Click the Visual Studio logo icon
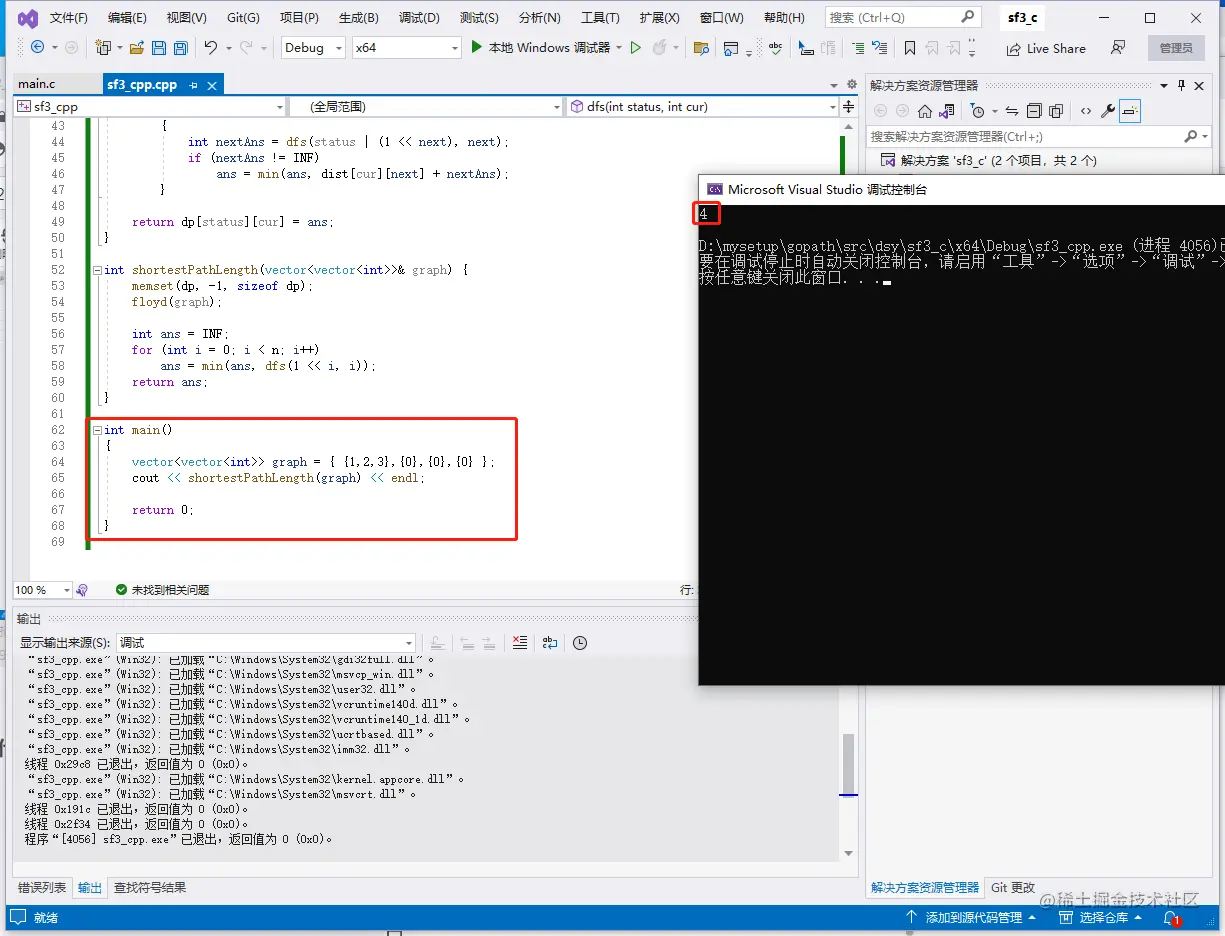Viewport: 1225px width, 936px height. point(28,18)
